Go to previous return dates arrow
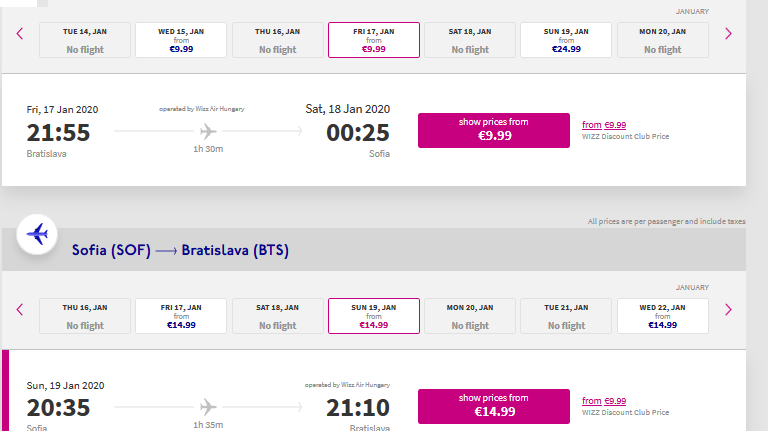Screen dimensions: 768x431 pyautogui.click(x=20, y=310)
